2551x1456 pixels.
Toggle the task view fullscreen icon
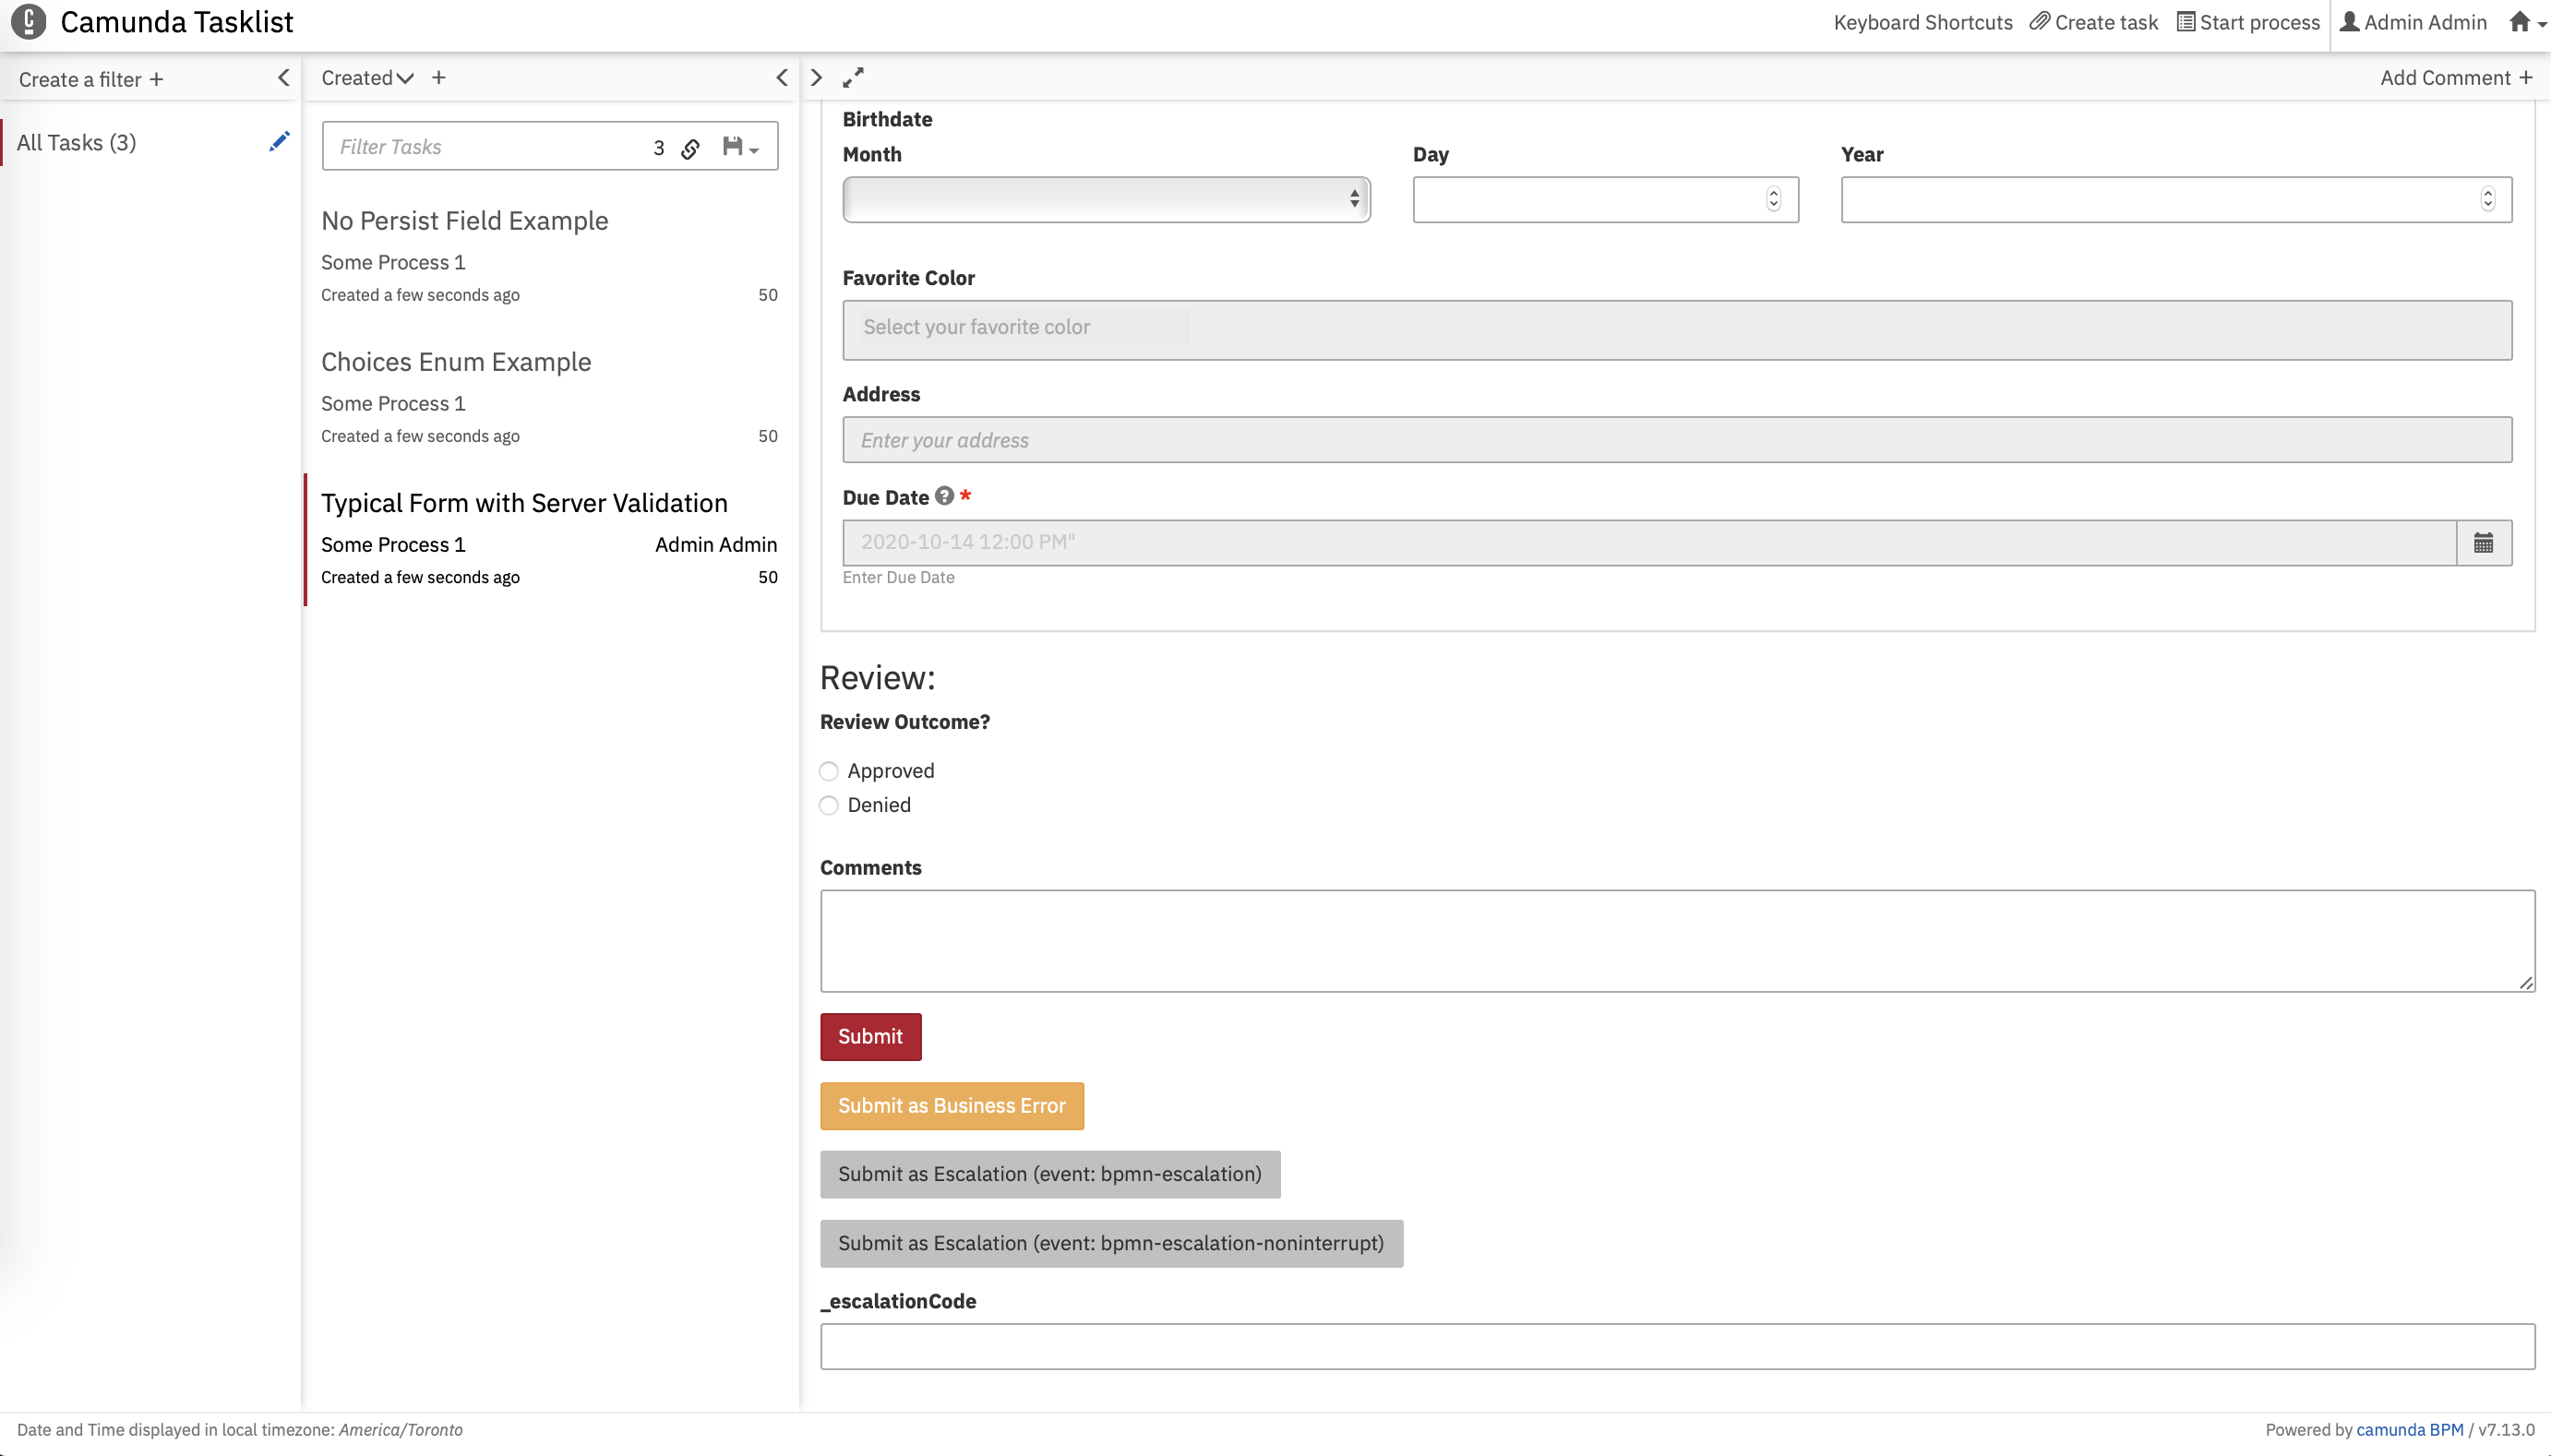tap(853, 78)
